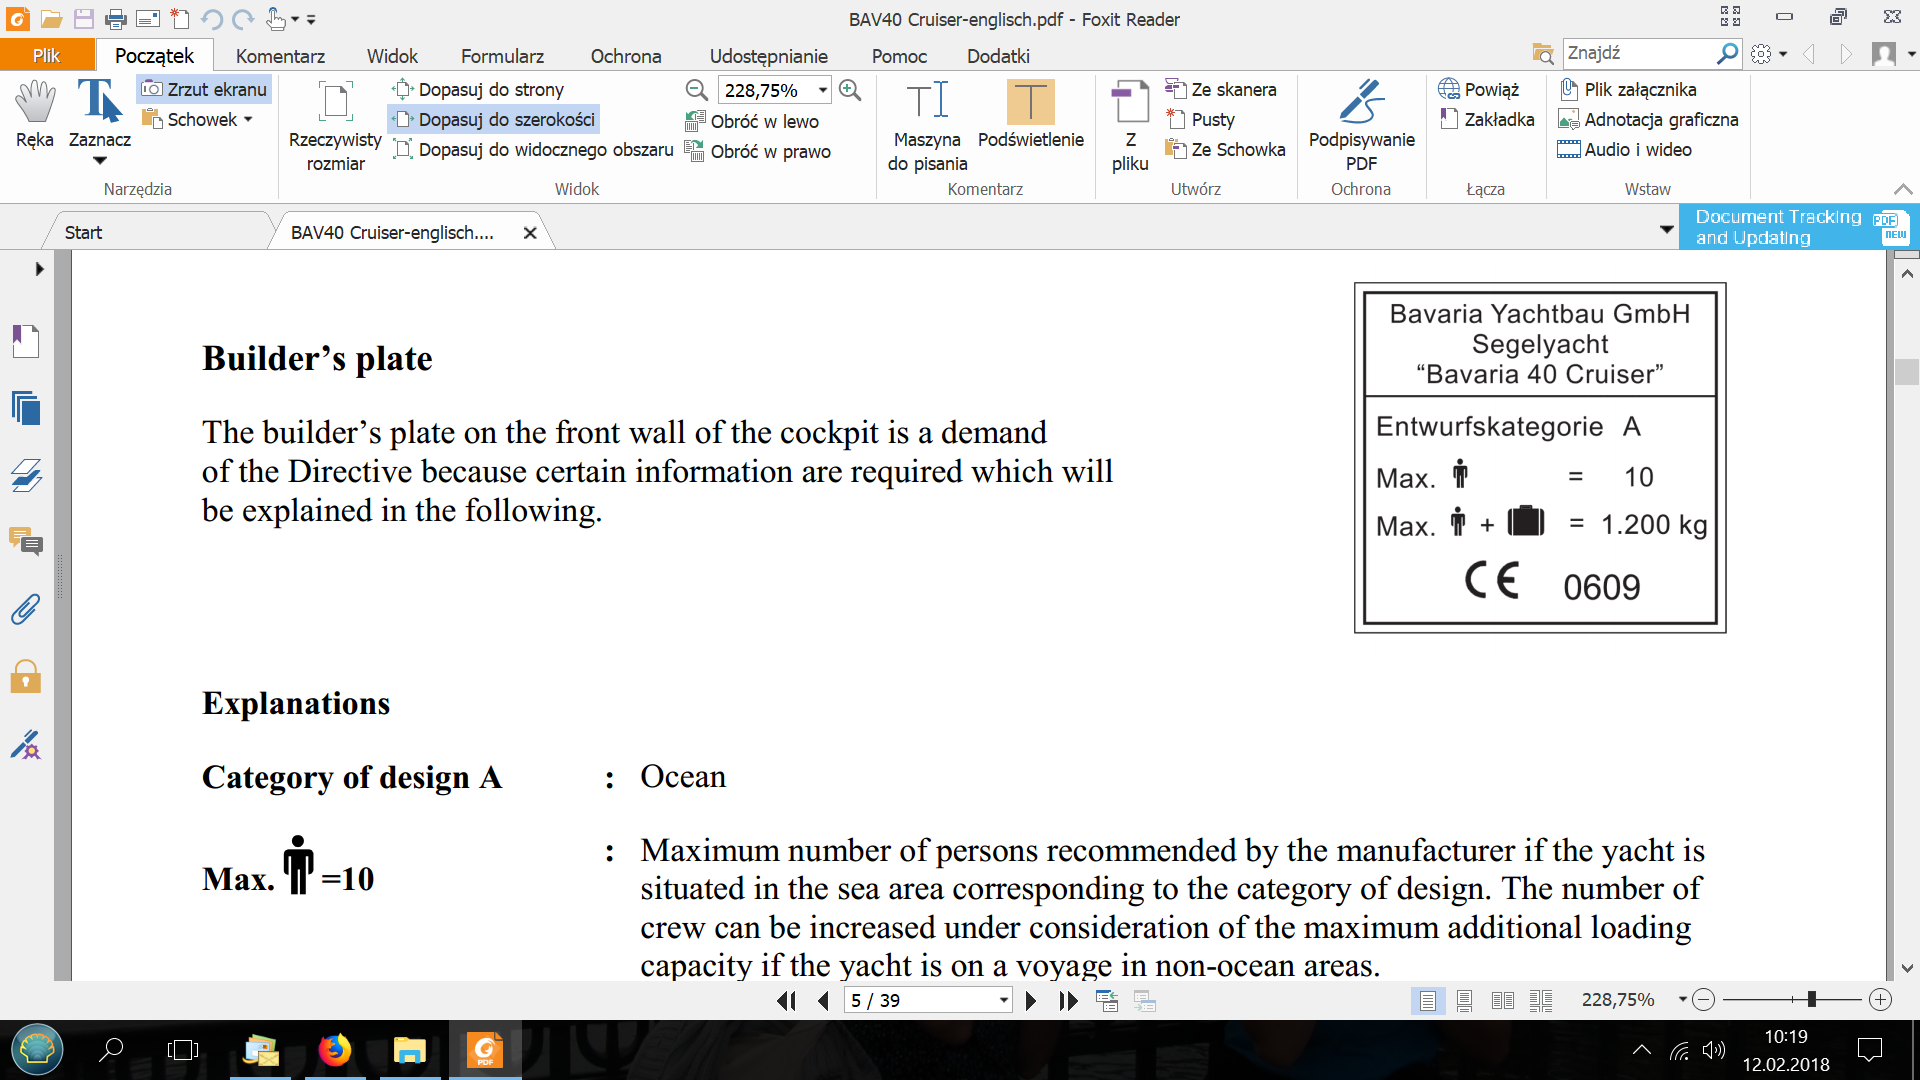
Task: Rotate view right with Obróć w prawo
Action: 758,151
